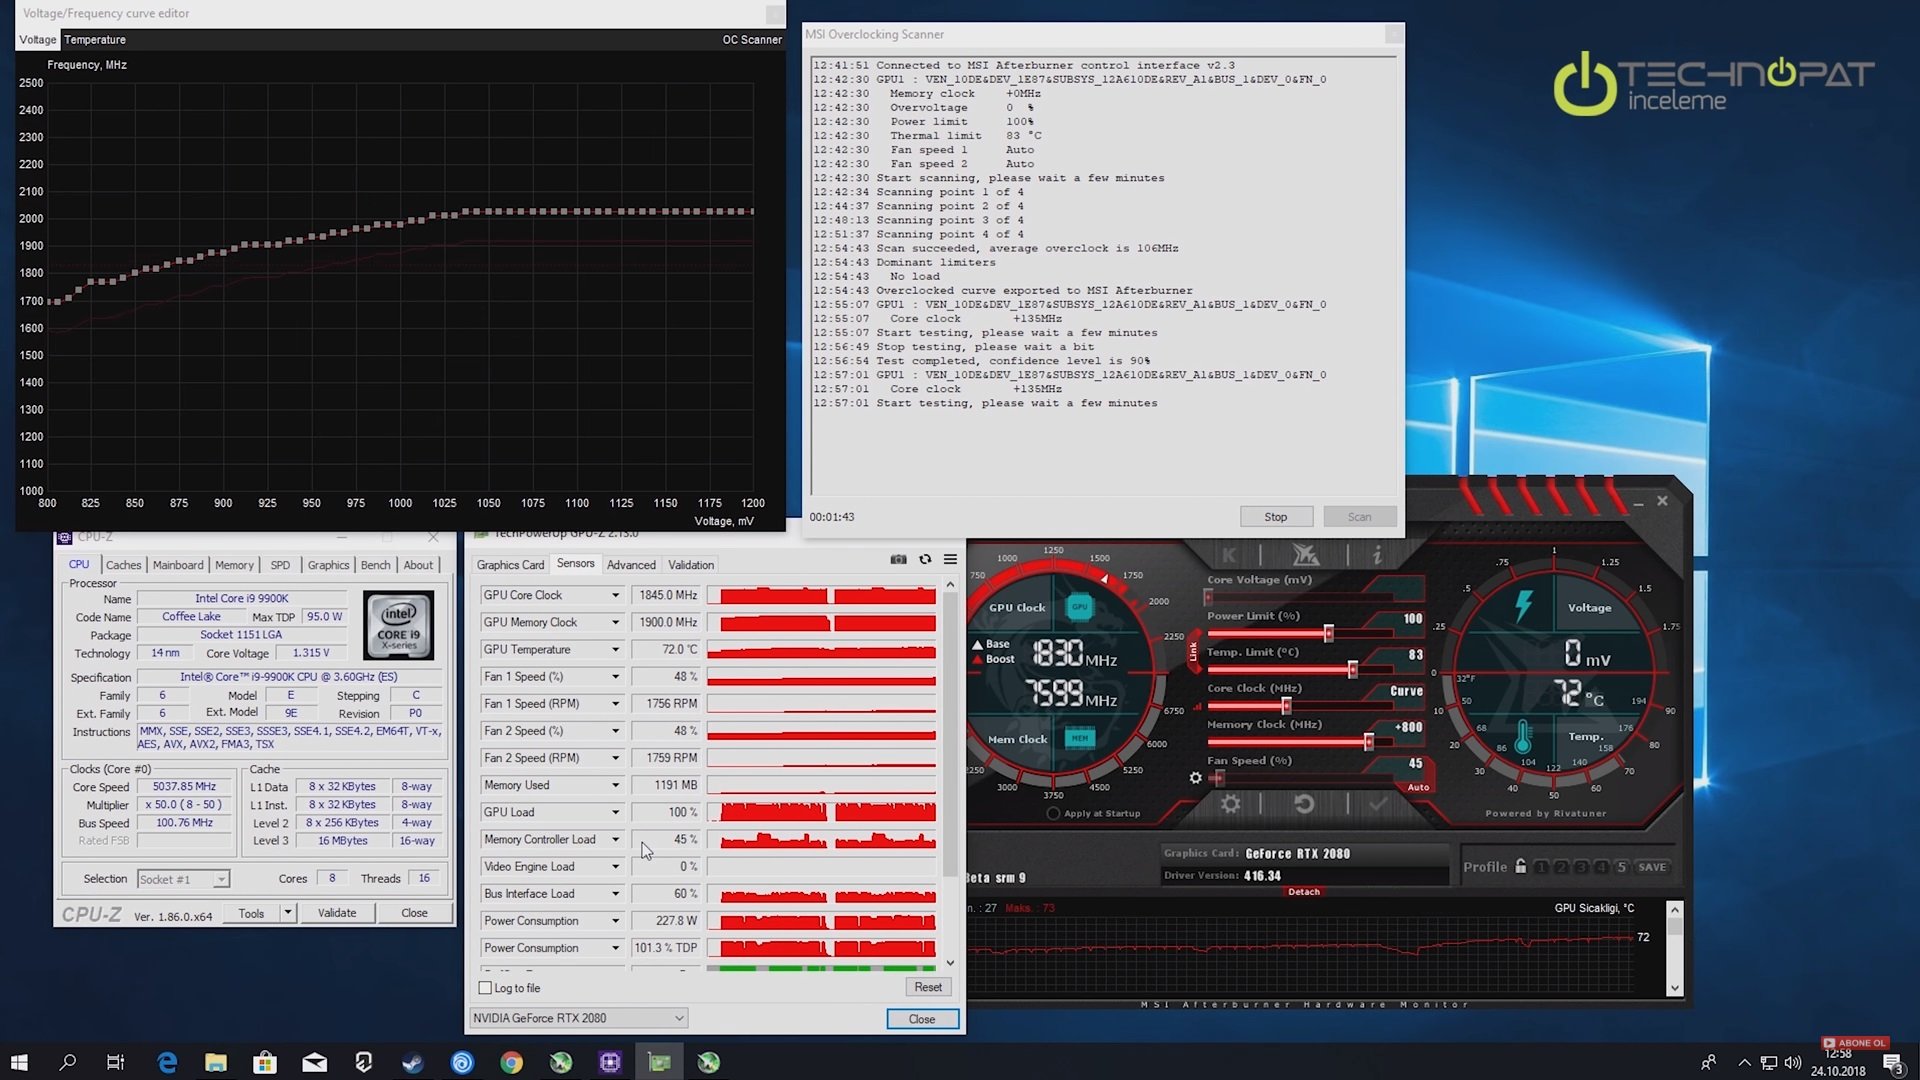
Task: Click the GPU-Z Reset button
Action: [927, 987]
